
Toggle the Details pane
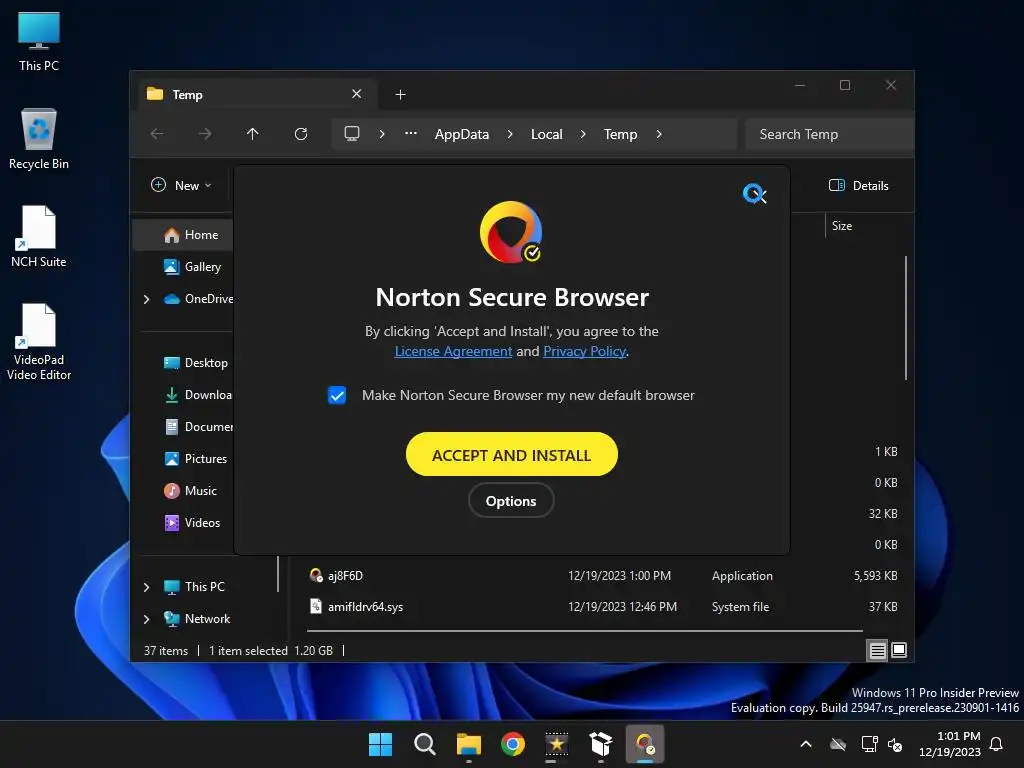(x=859, y=185)
